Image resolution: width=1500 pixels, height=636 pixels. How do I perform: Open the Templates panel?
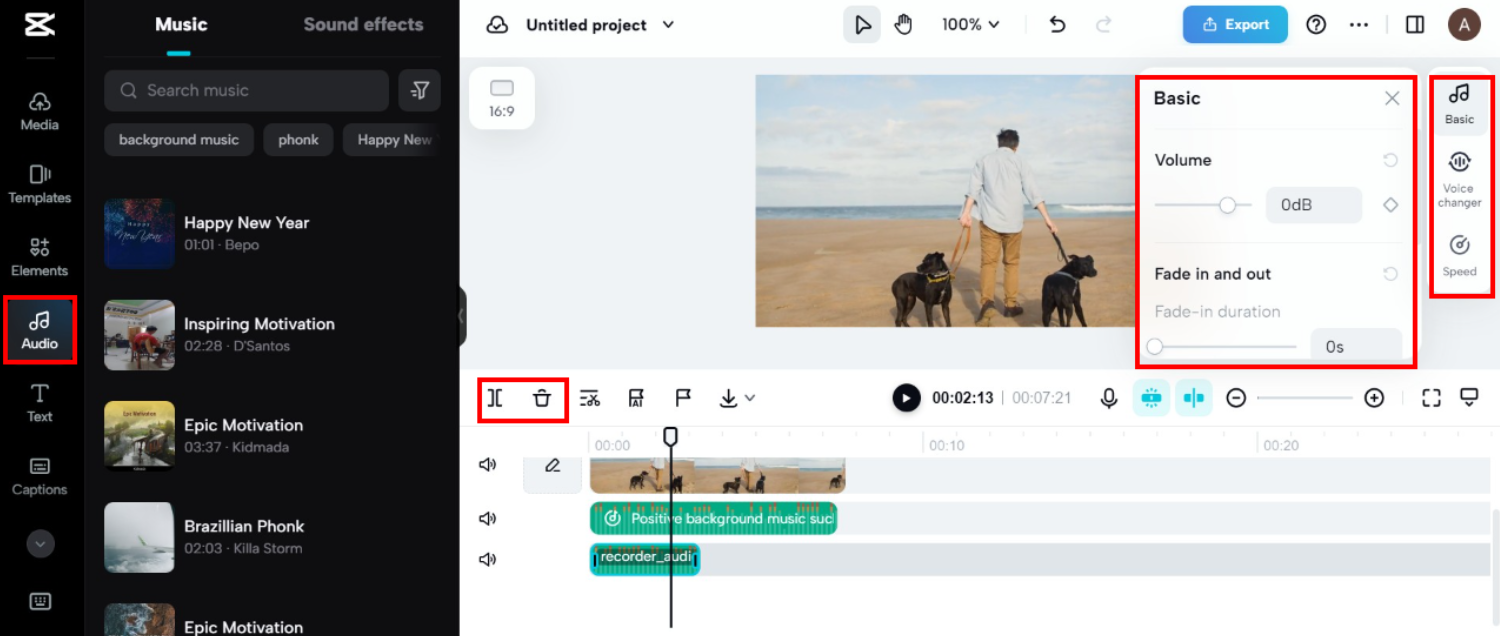(x=40, y=185)
